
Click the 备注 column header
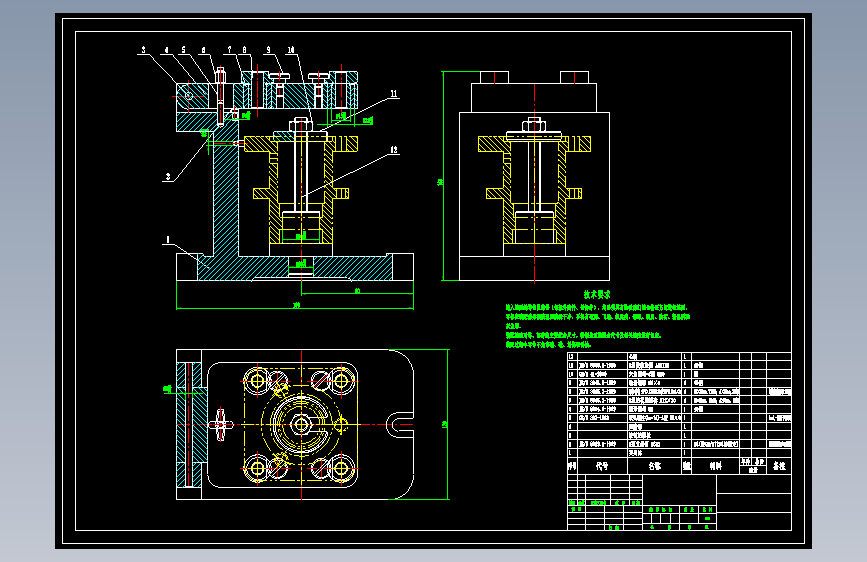pos(779,466)
